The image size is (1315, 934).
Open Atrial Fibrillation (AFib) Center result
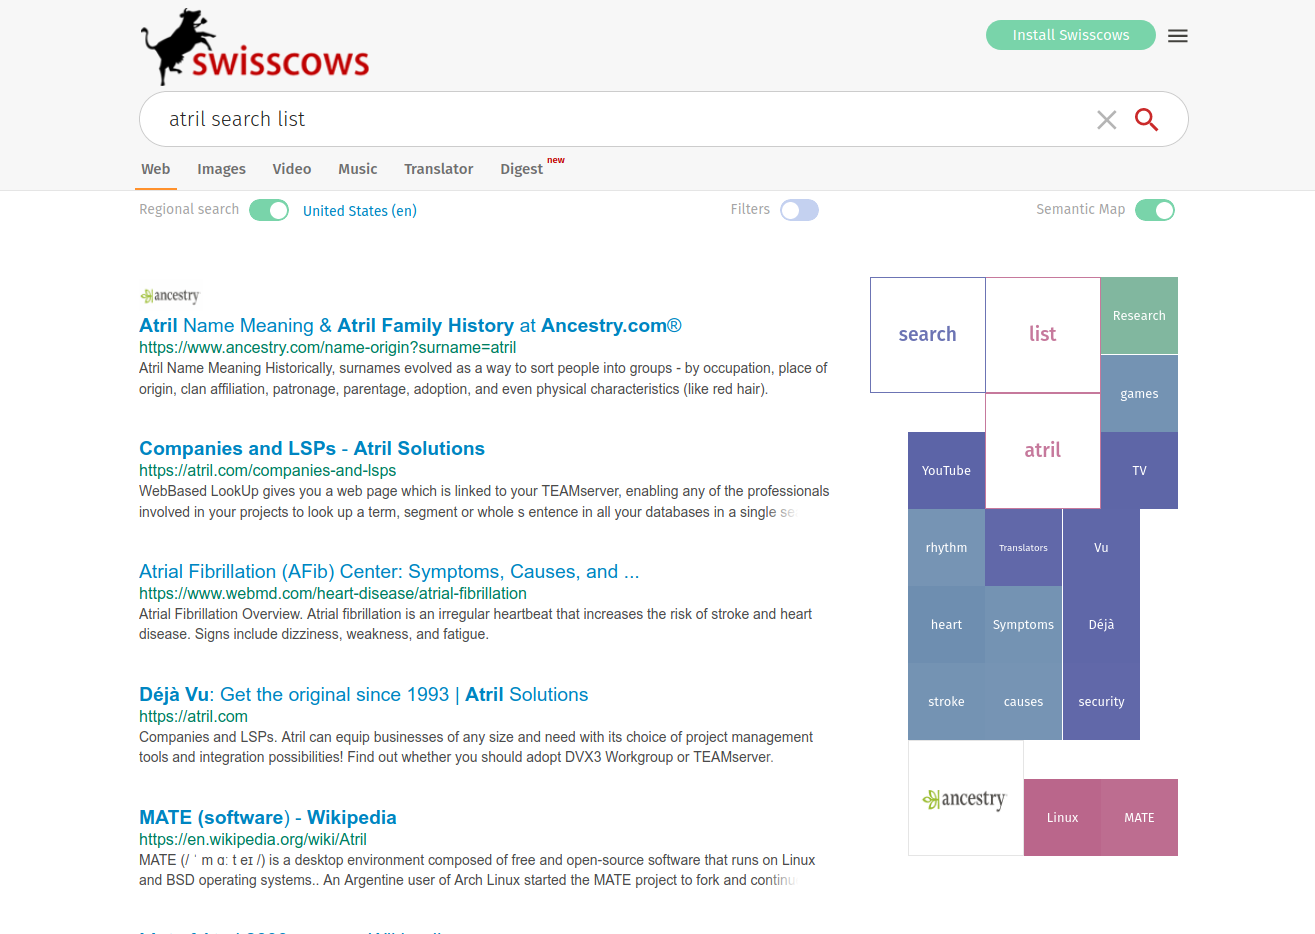click(x=389, y=572)
